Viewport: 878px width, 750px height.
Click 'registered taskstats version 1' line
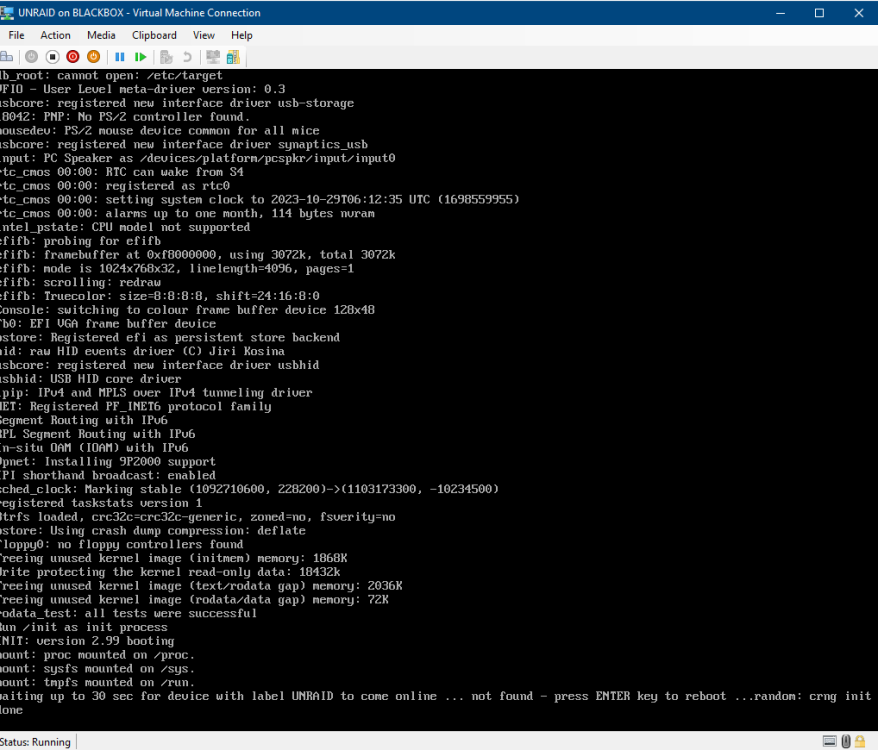click(101, 503)
